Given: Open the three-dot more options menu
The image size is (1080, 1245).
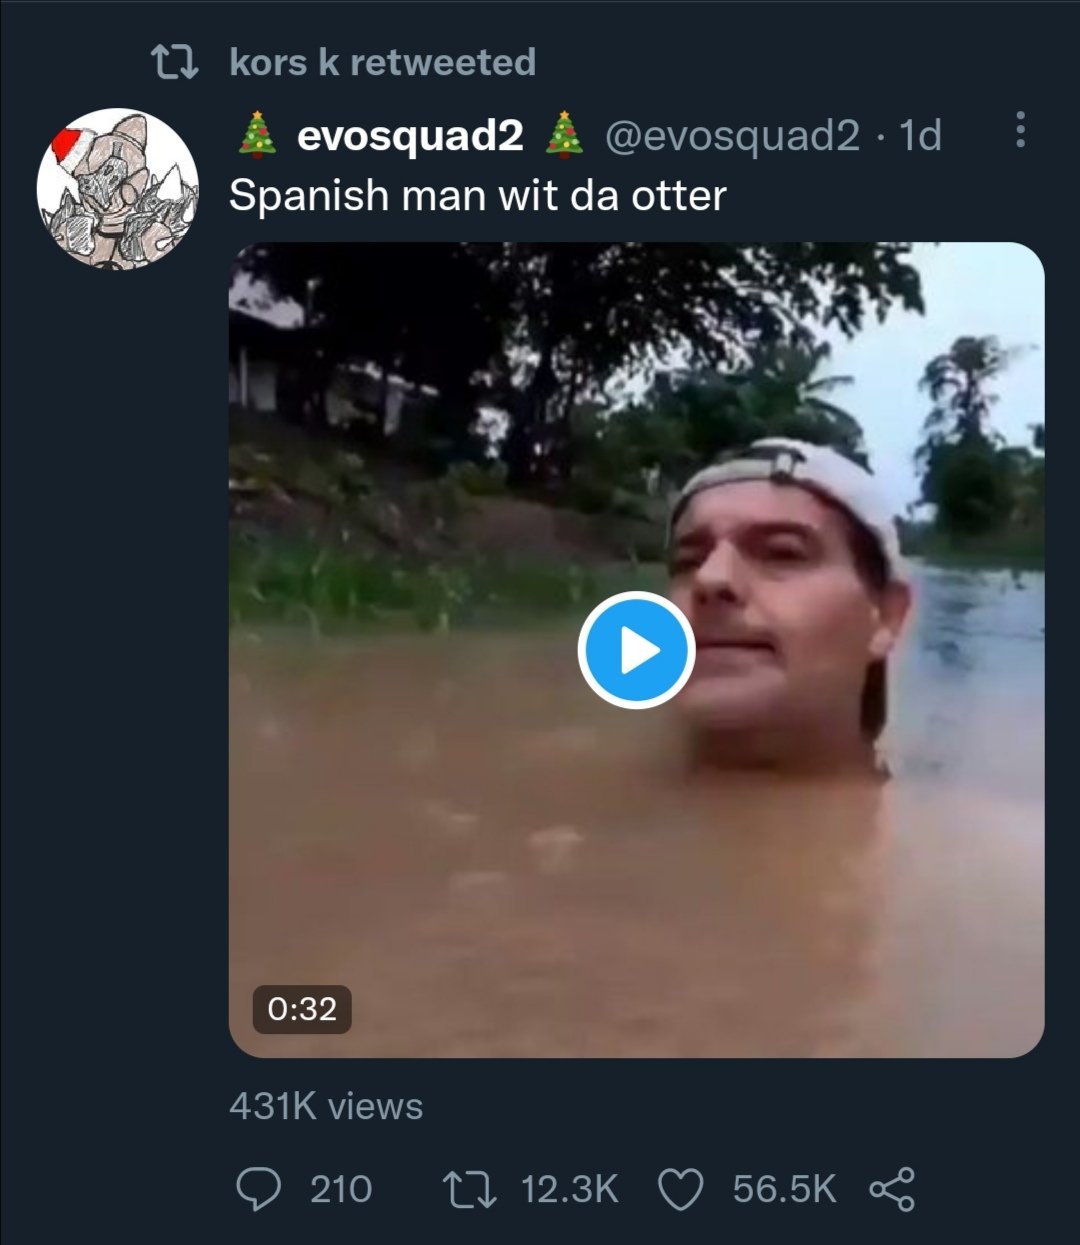Looking at the screenshot, I should 1019,130.
